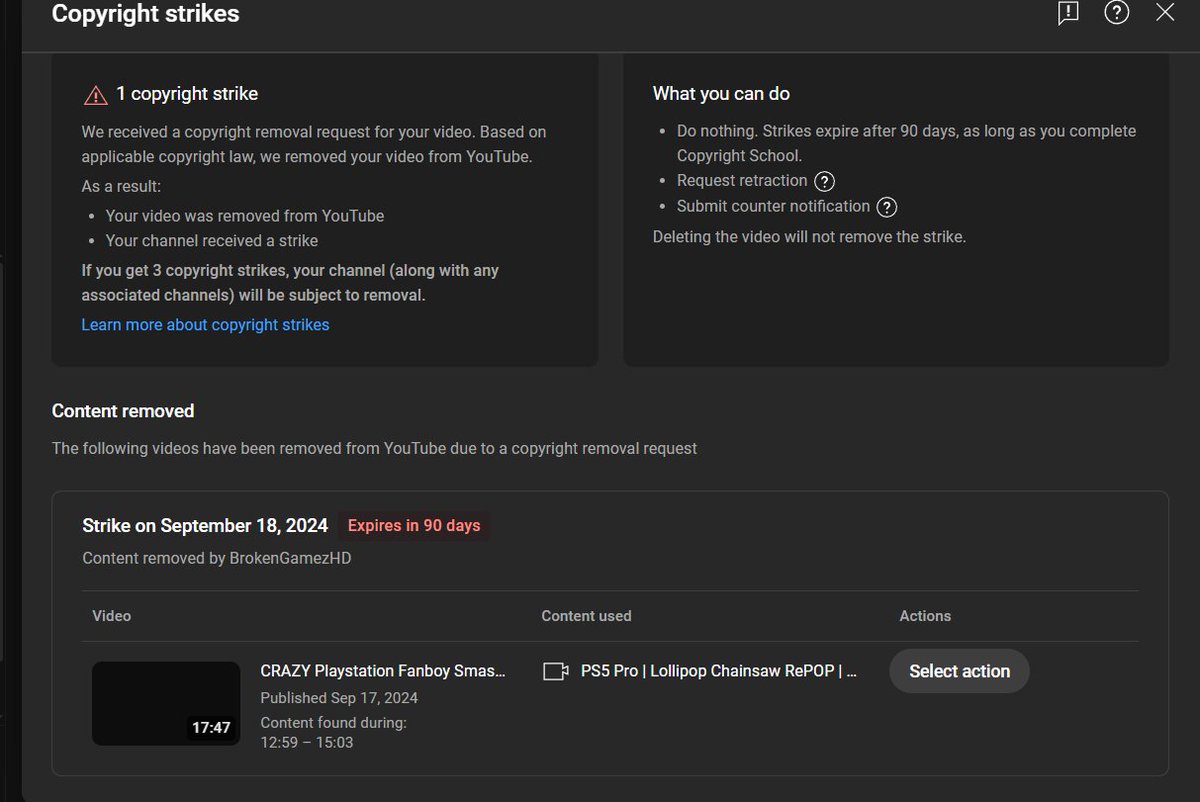Click the Strike on September 18, 2024 heading
This screenshot has height=802, width=1200.
pyautogui.click(x=206, y=525)
